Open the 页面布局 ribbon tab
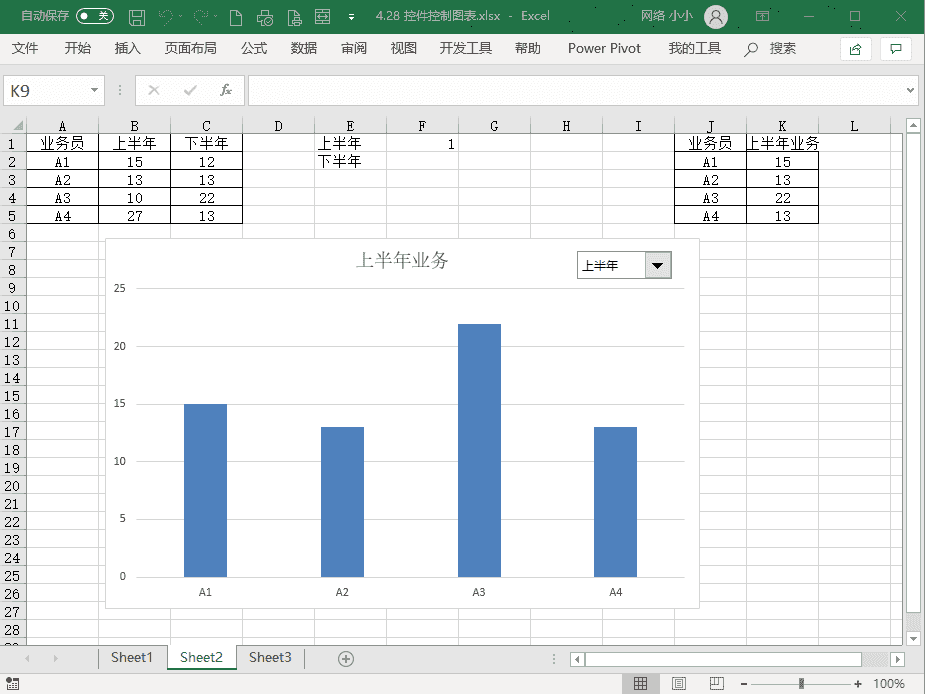The width and height of the screenshot is (926, 694). [x=190, y=48]
